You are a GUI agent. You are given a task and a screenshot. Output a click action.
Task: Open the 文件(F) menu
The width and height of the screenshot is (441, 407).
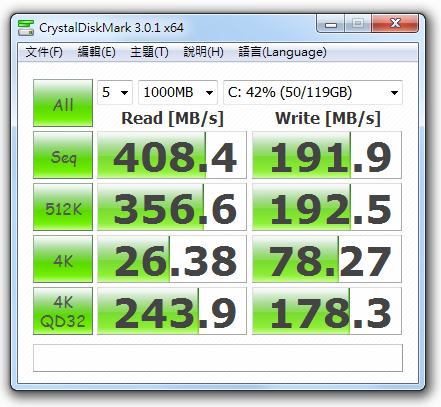click(44, 52)
